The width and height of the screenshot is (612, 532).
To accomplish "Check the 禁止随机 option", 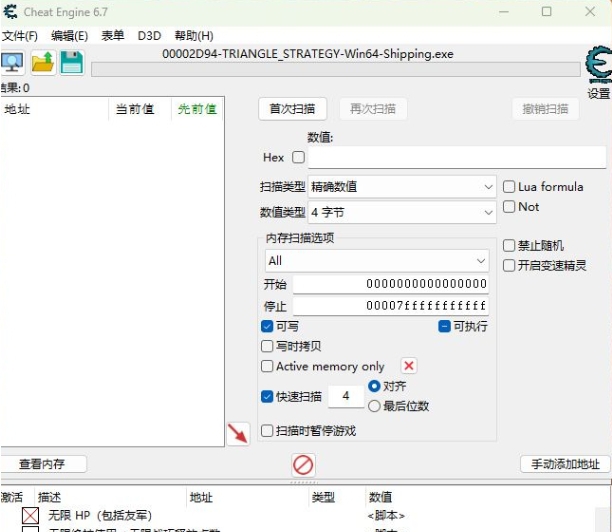I will coord(509,246).
